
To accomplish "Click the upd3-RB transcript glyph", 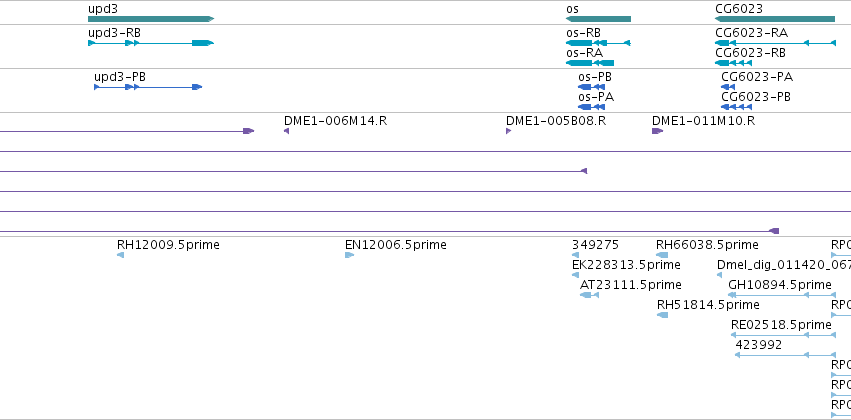I will 151,43.
